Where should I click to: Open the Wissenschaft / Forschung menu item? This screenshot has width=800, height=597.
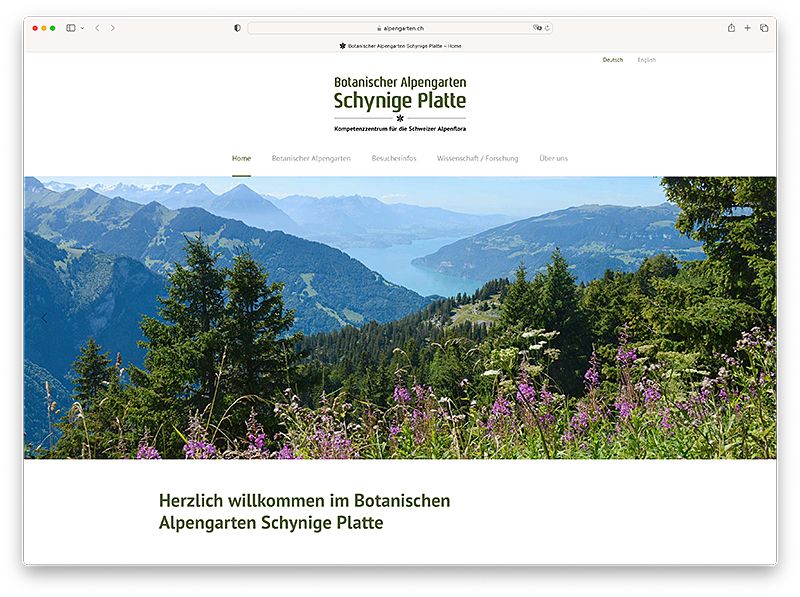click(477, 158)
